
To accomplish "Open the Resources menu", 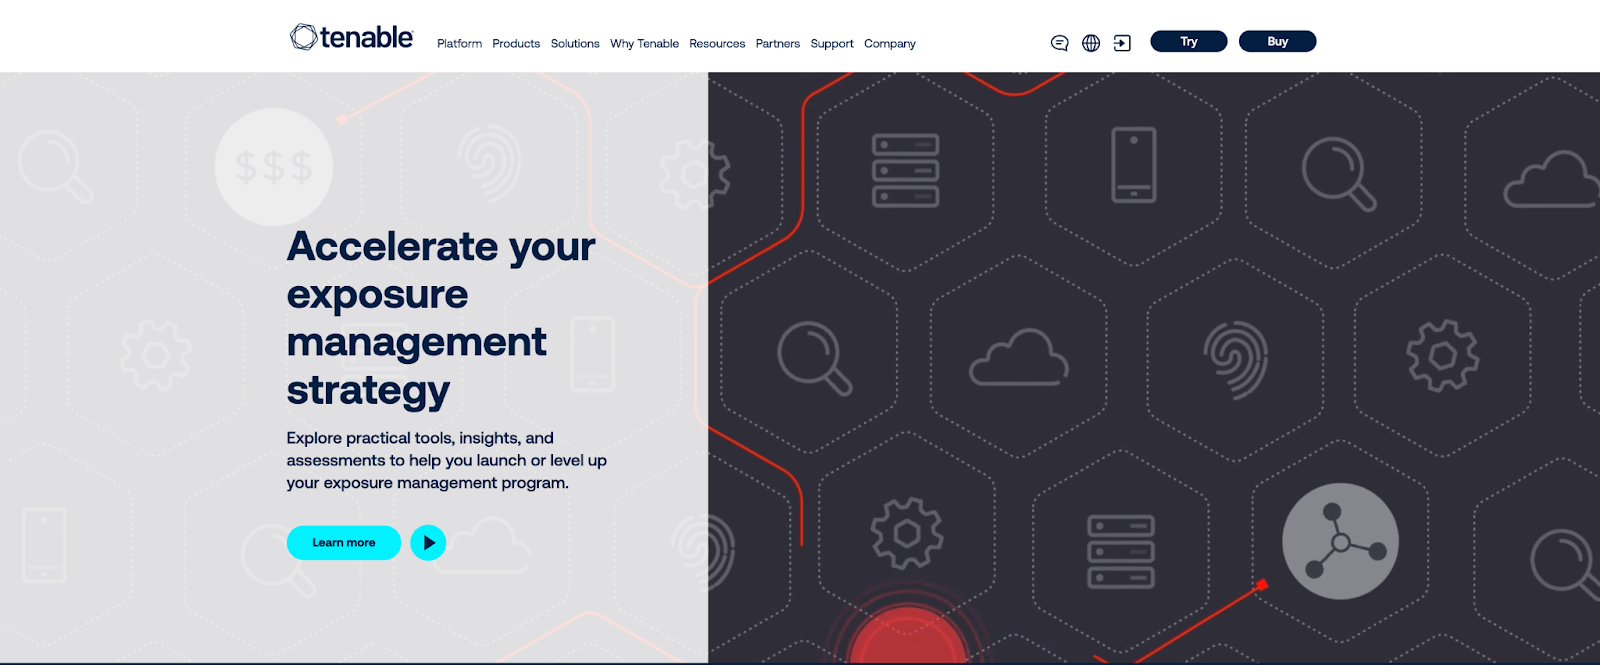I will [x=717, y=44].
